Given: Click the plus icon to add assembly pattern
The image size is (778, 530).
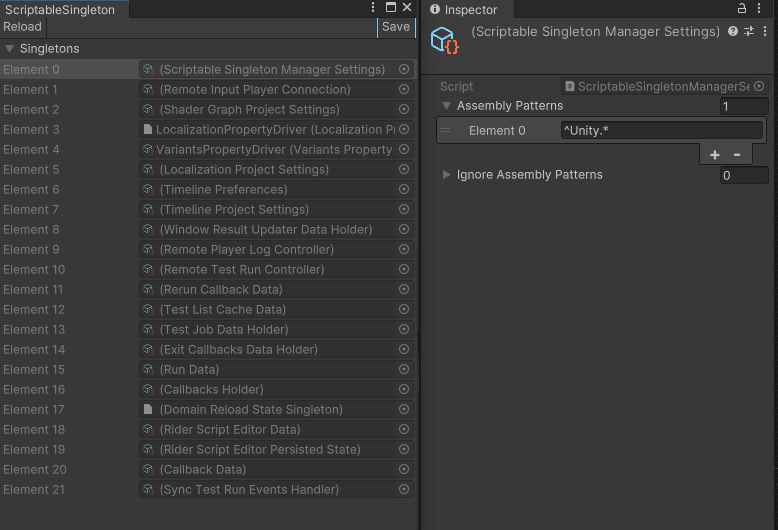Looking at the screenshot, I should tap(714, 155).
